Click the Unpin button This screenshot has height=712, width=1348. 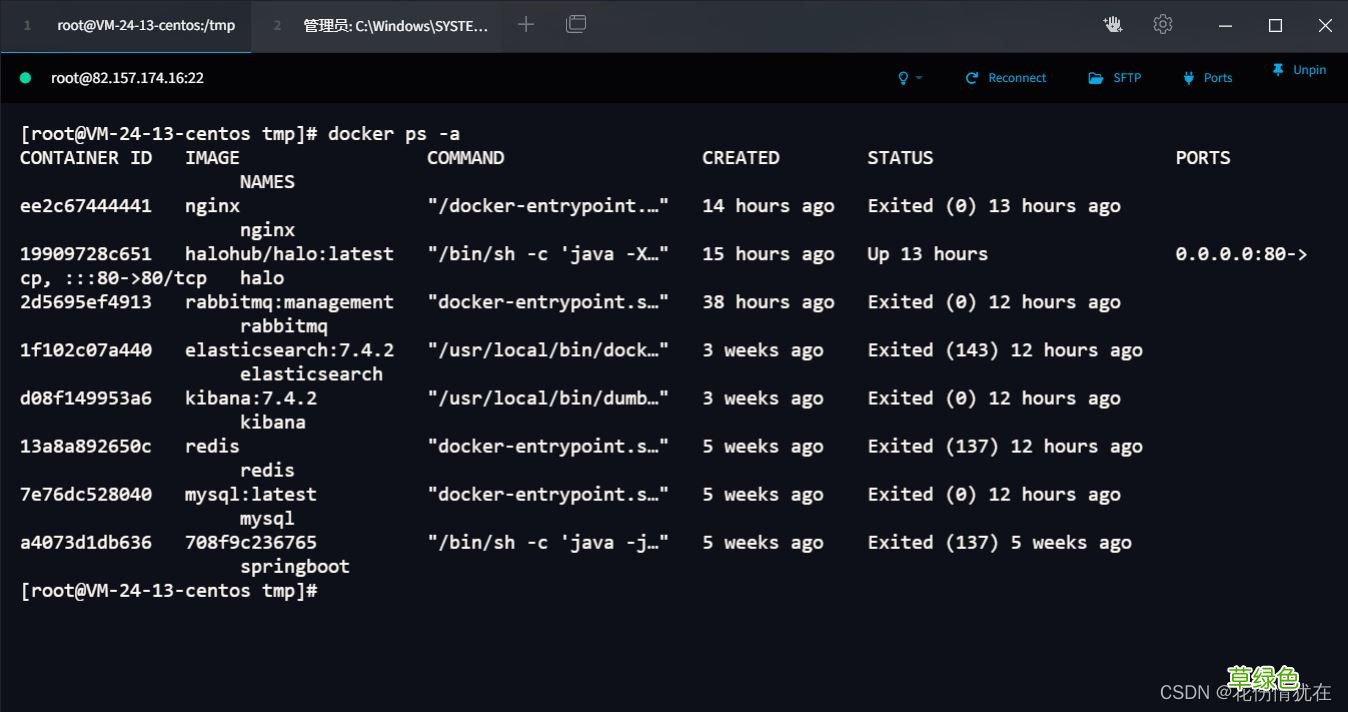pyautogui.click(x=1299, y=70)
